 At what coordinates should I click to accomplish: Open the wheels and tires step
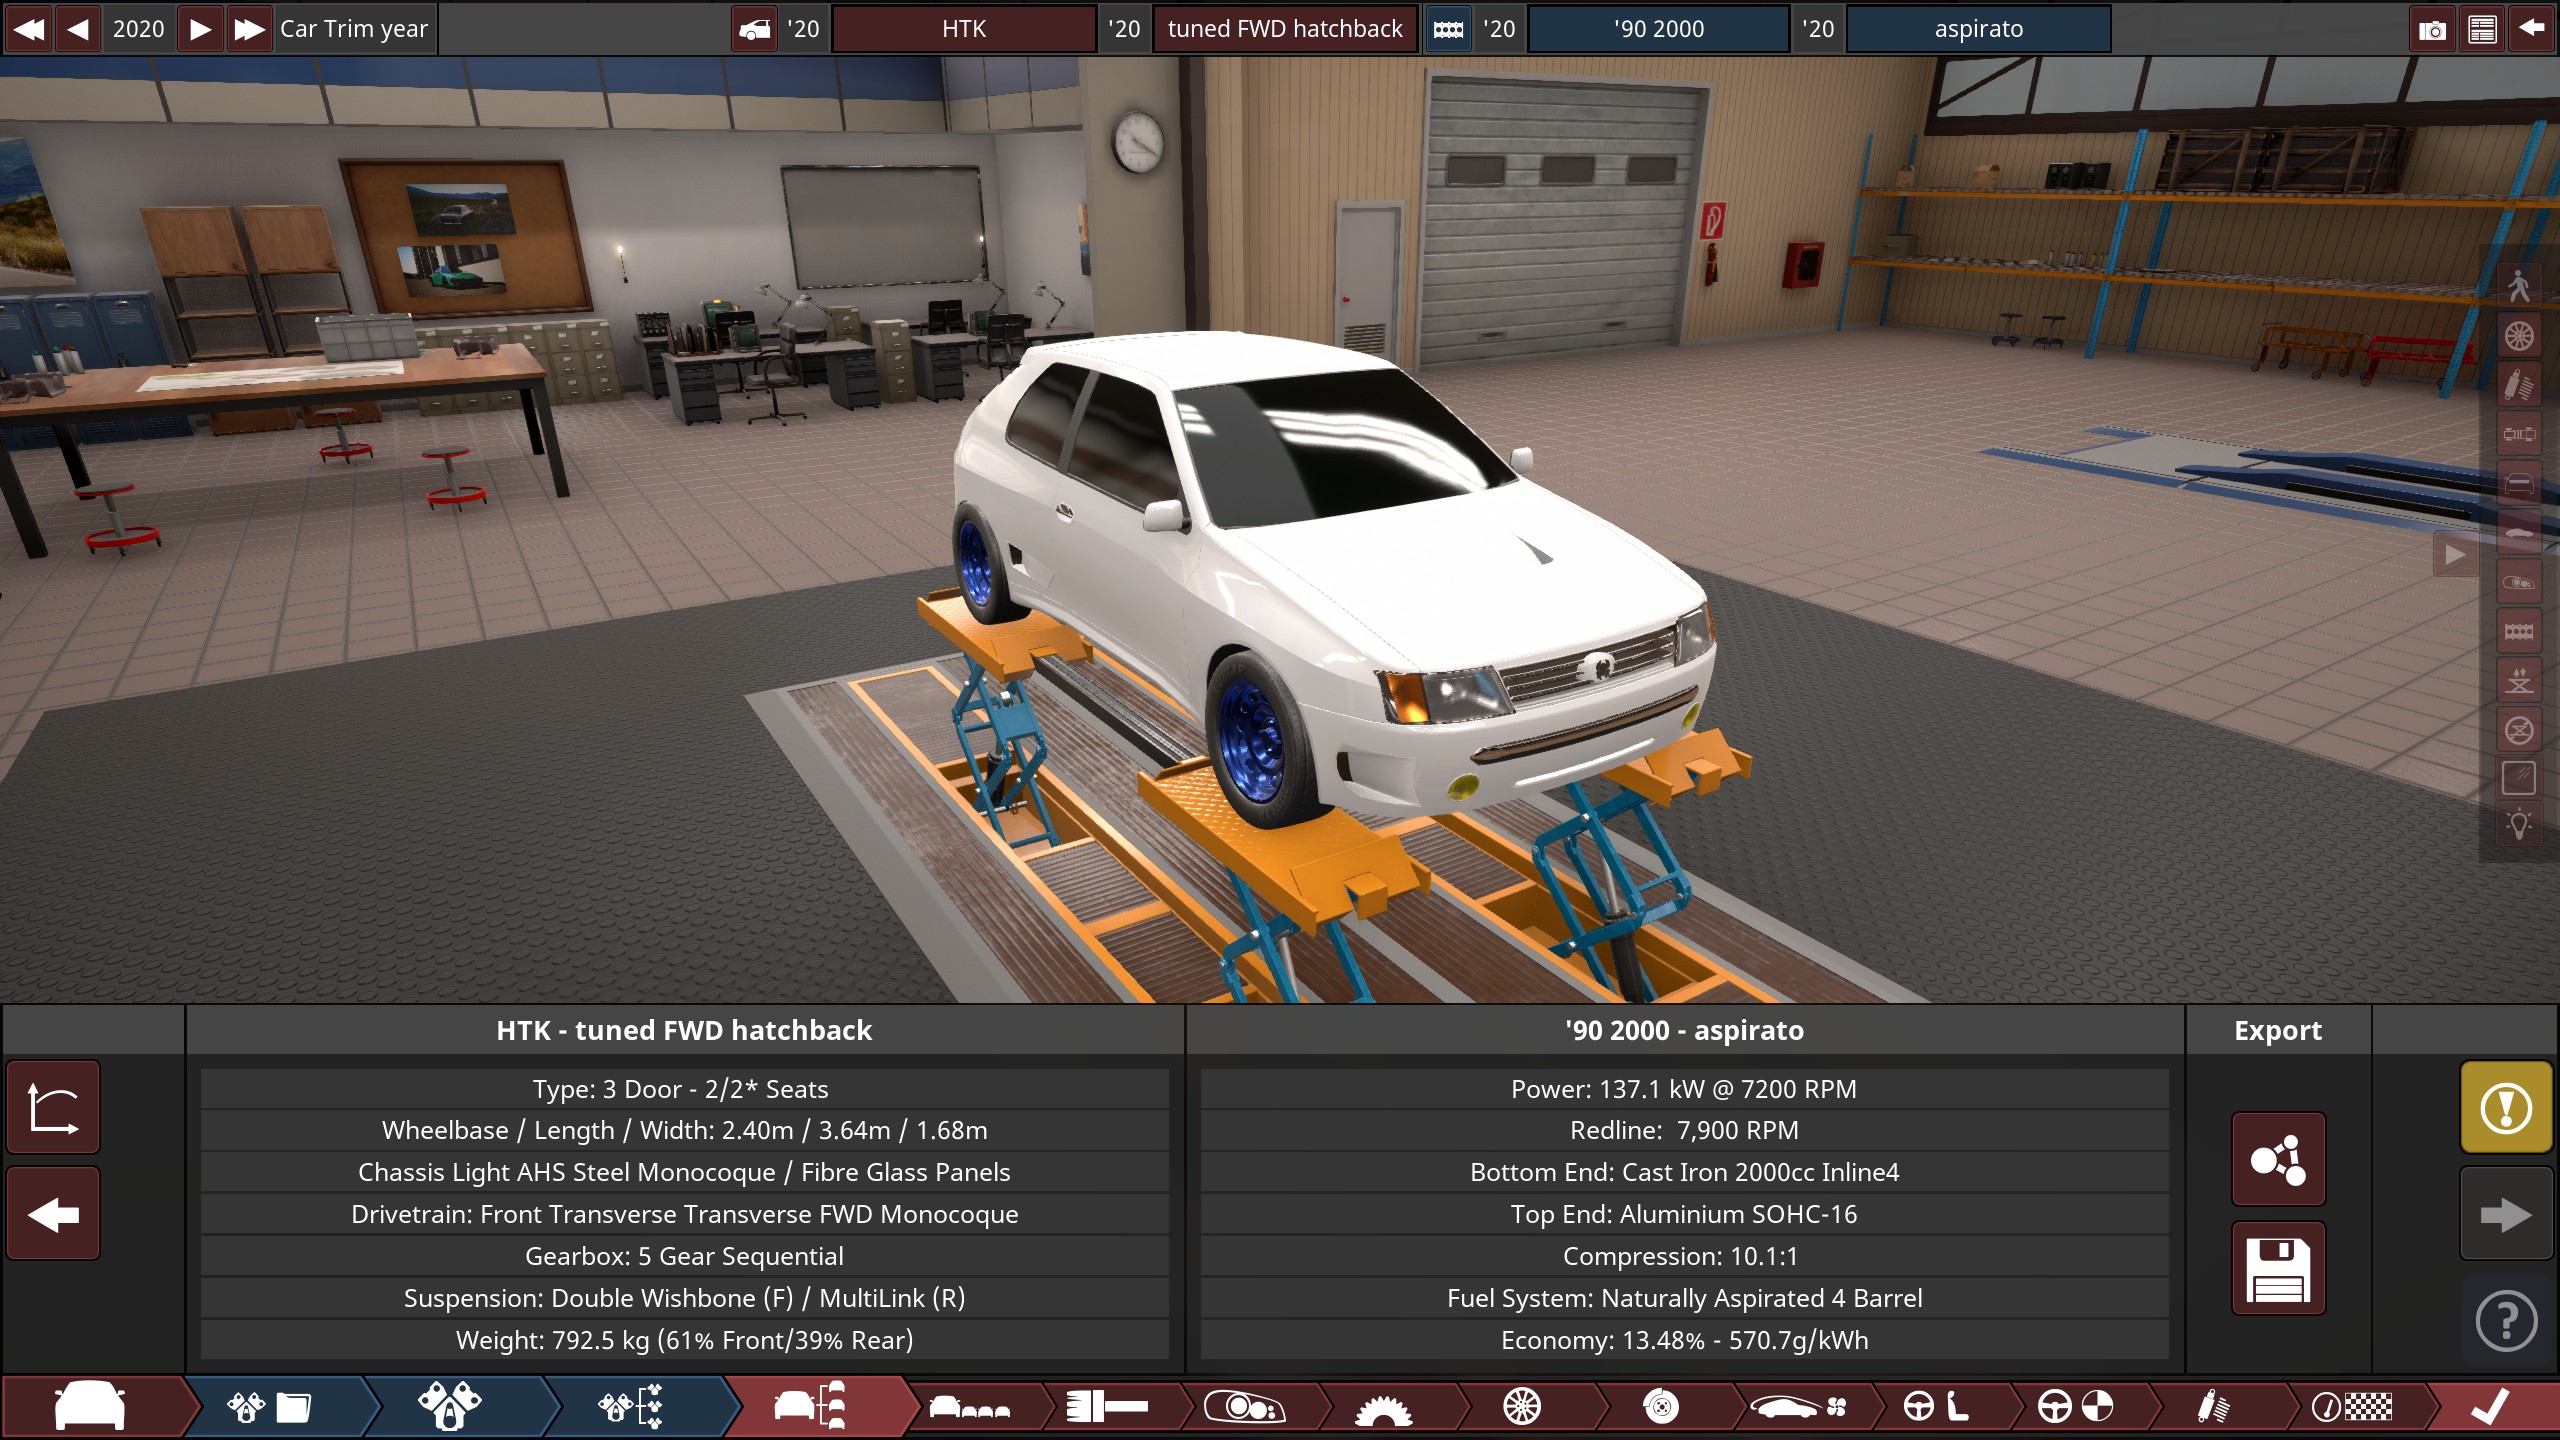(x=1522, y=1407)
